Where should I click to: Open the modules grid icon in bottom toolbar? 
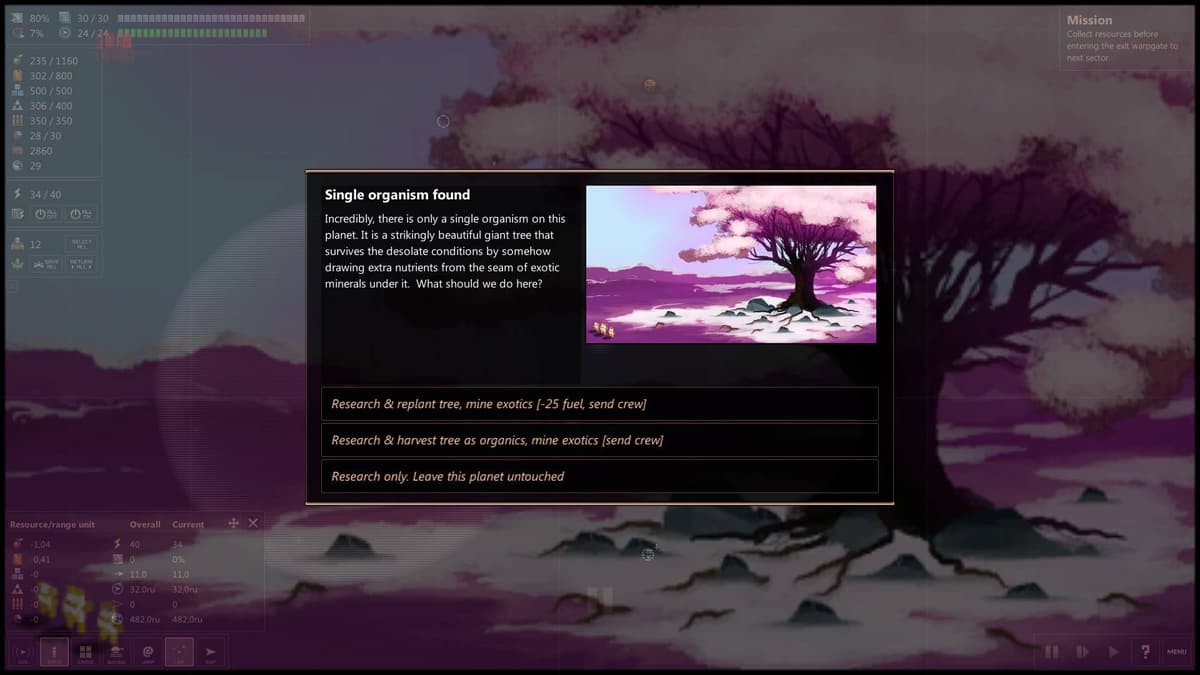click(85, 650)
